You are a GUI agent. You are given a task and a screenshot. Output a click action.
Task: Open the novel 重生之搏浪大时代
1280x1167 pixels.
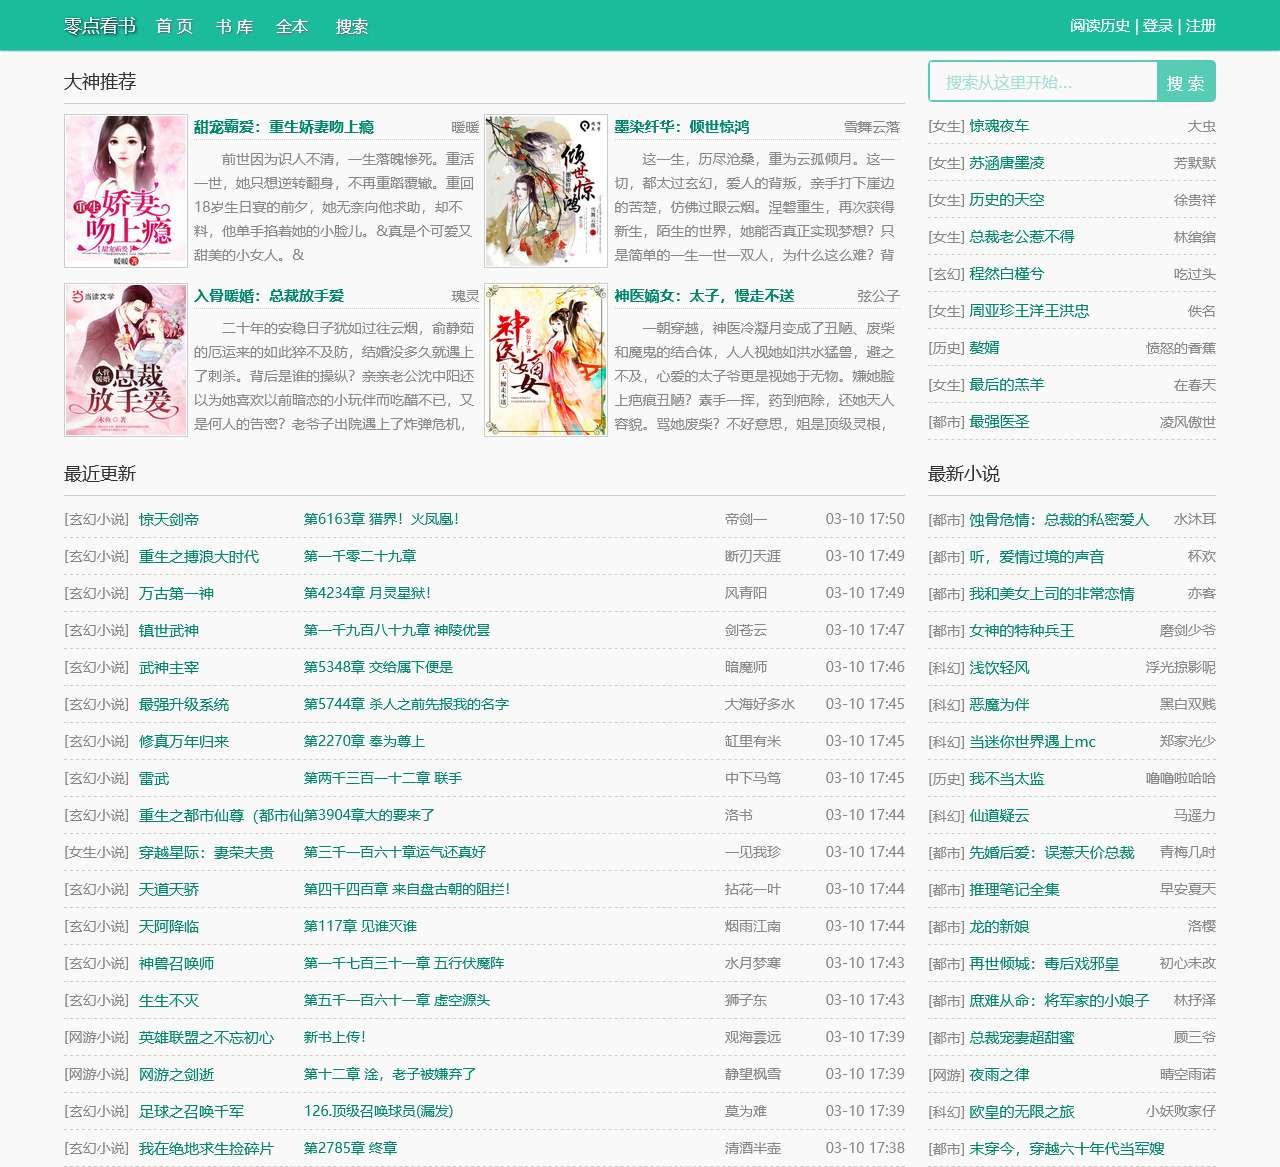199,557
